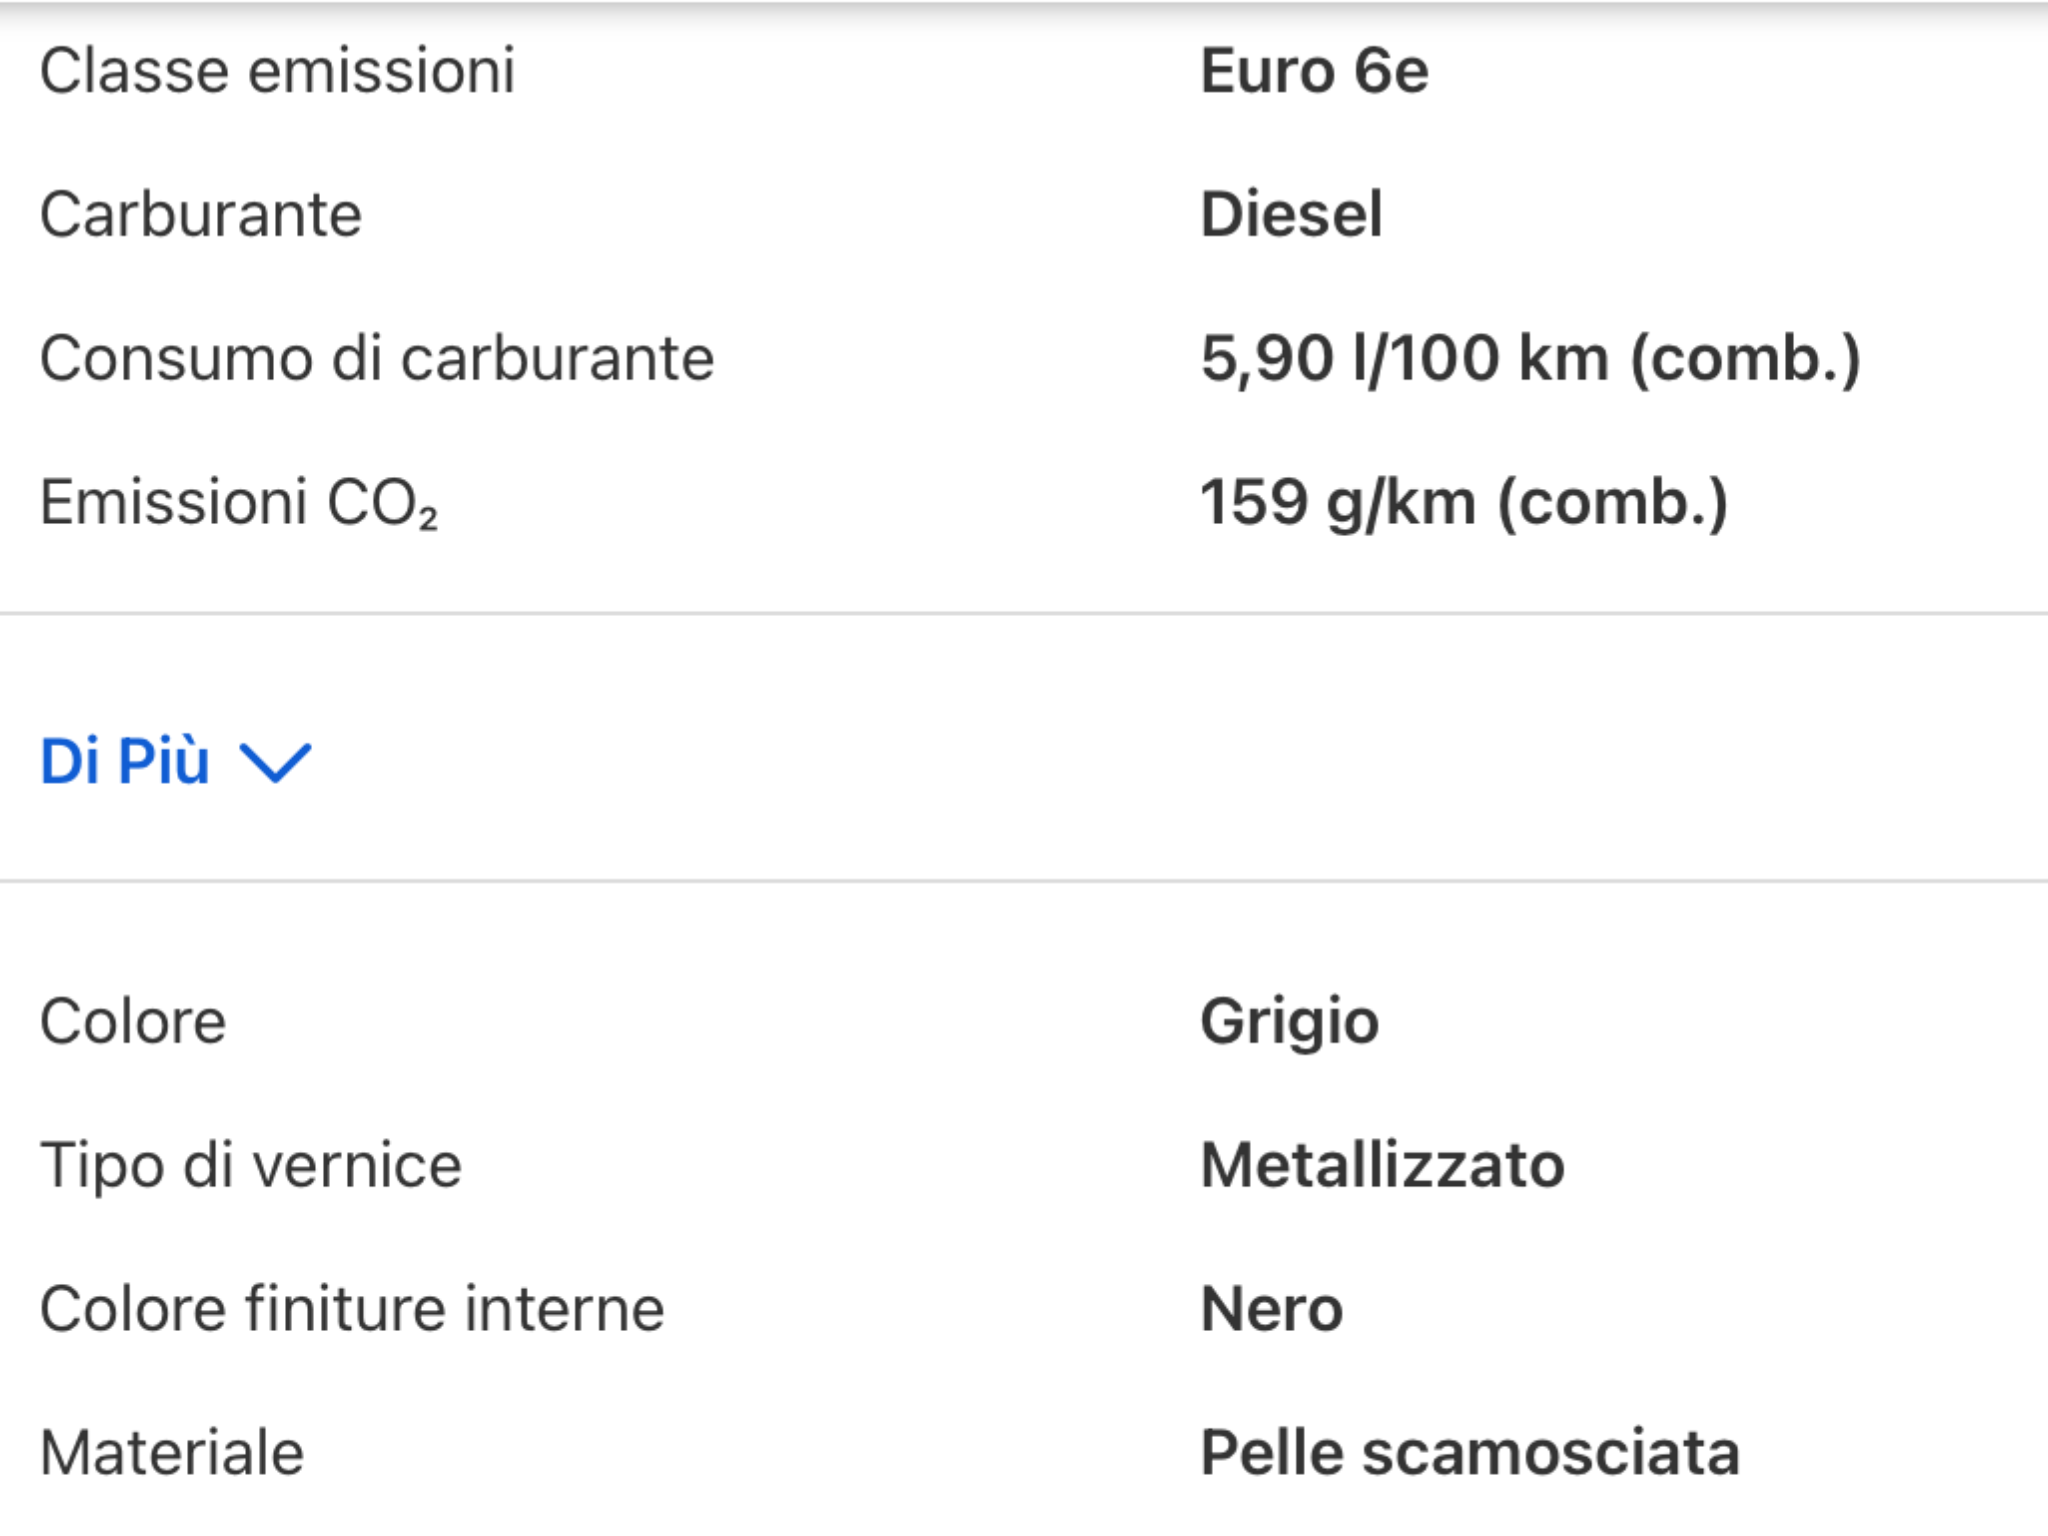Select the Colore label
The width and height of the screenshot is (2048, 1536).
tap(133, 1022)
